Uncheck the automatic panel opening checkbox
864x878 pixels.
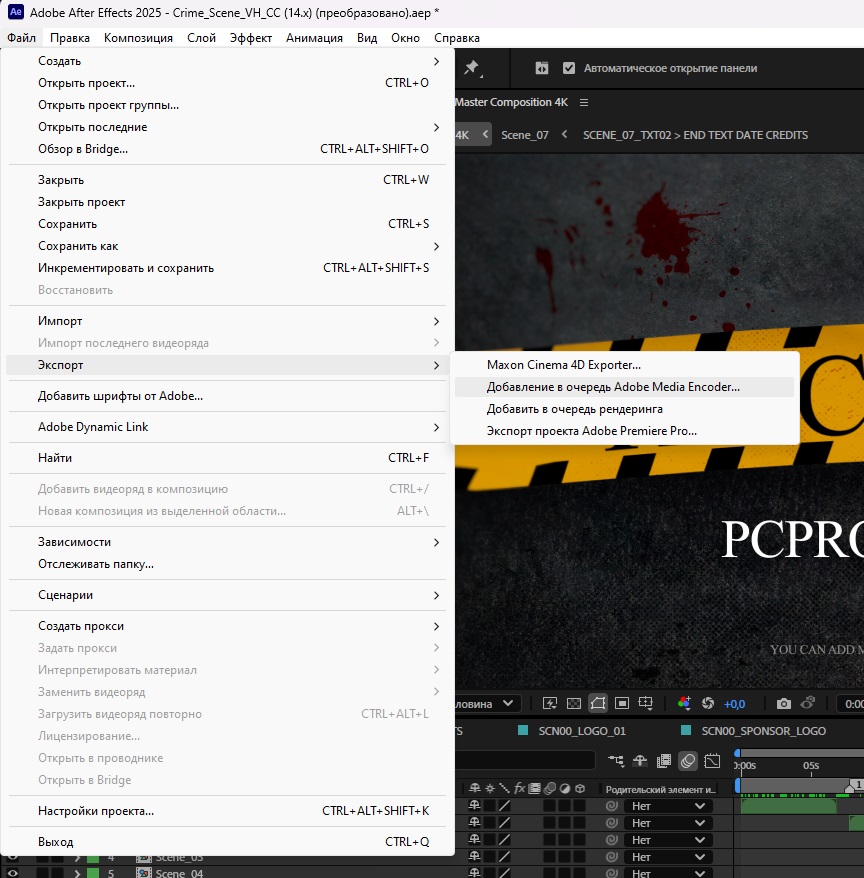[x=569, y=68]
